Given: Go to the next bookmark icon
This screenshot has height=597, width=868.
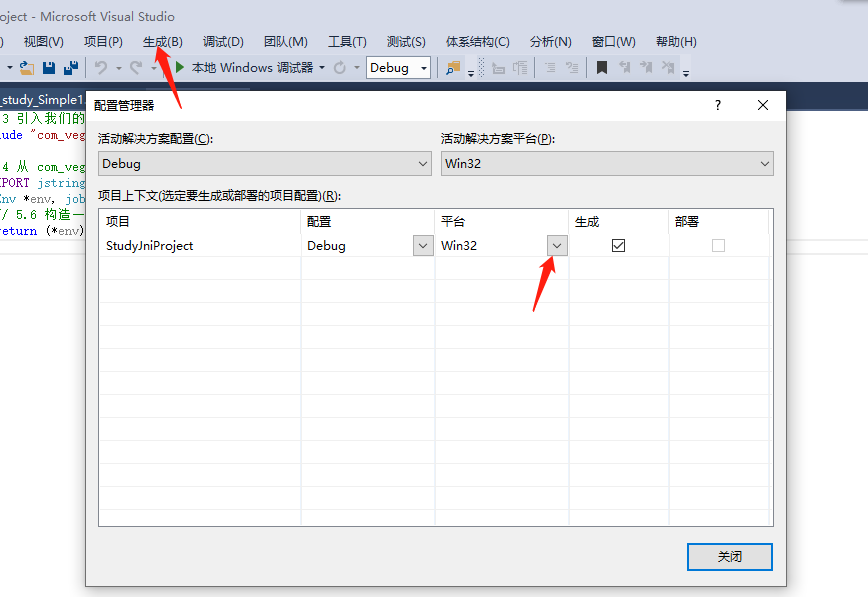Looking at the screenshot, I should [x=646, y=68].
